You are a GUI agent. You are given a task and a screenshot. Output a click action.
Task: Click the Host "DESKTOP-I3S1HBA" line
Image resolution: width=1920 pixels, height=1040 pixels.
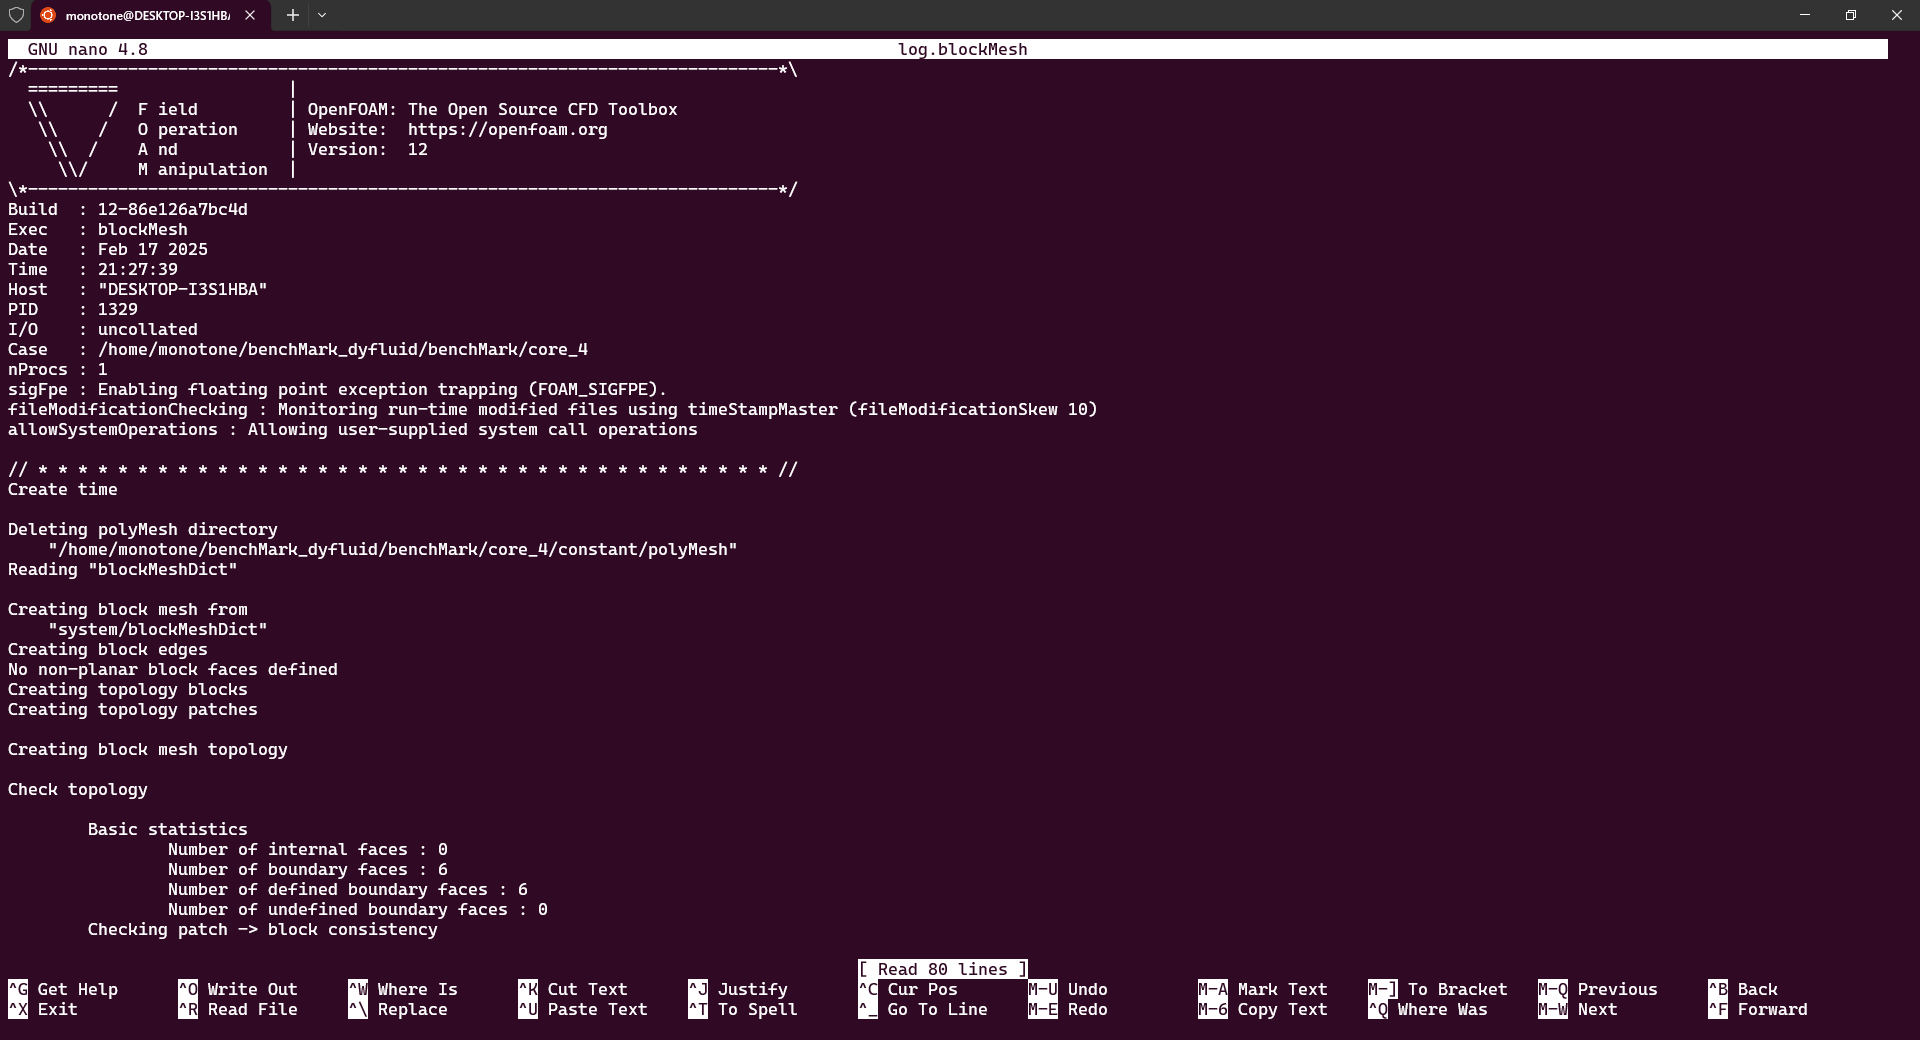[138, 289]
